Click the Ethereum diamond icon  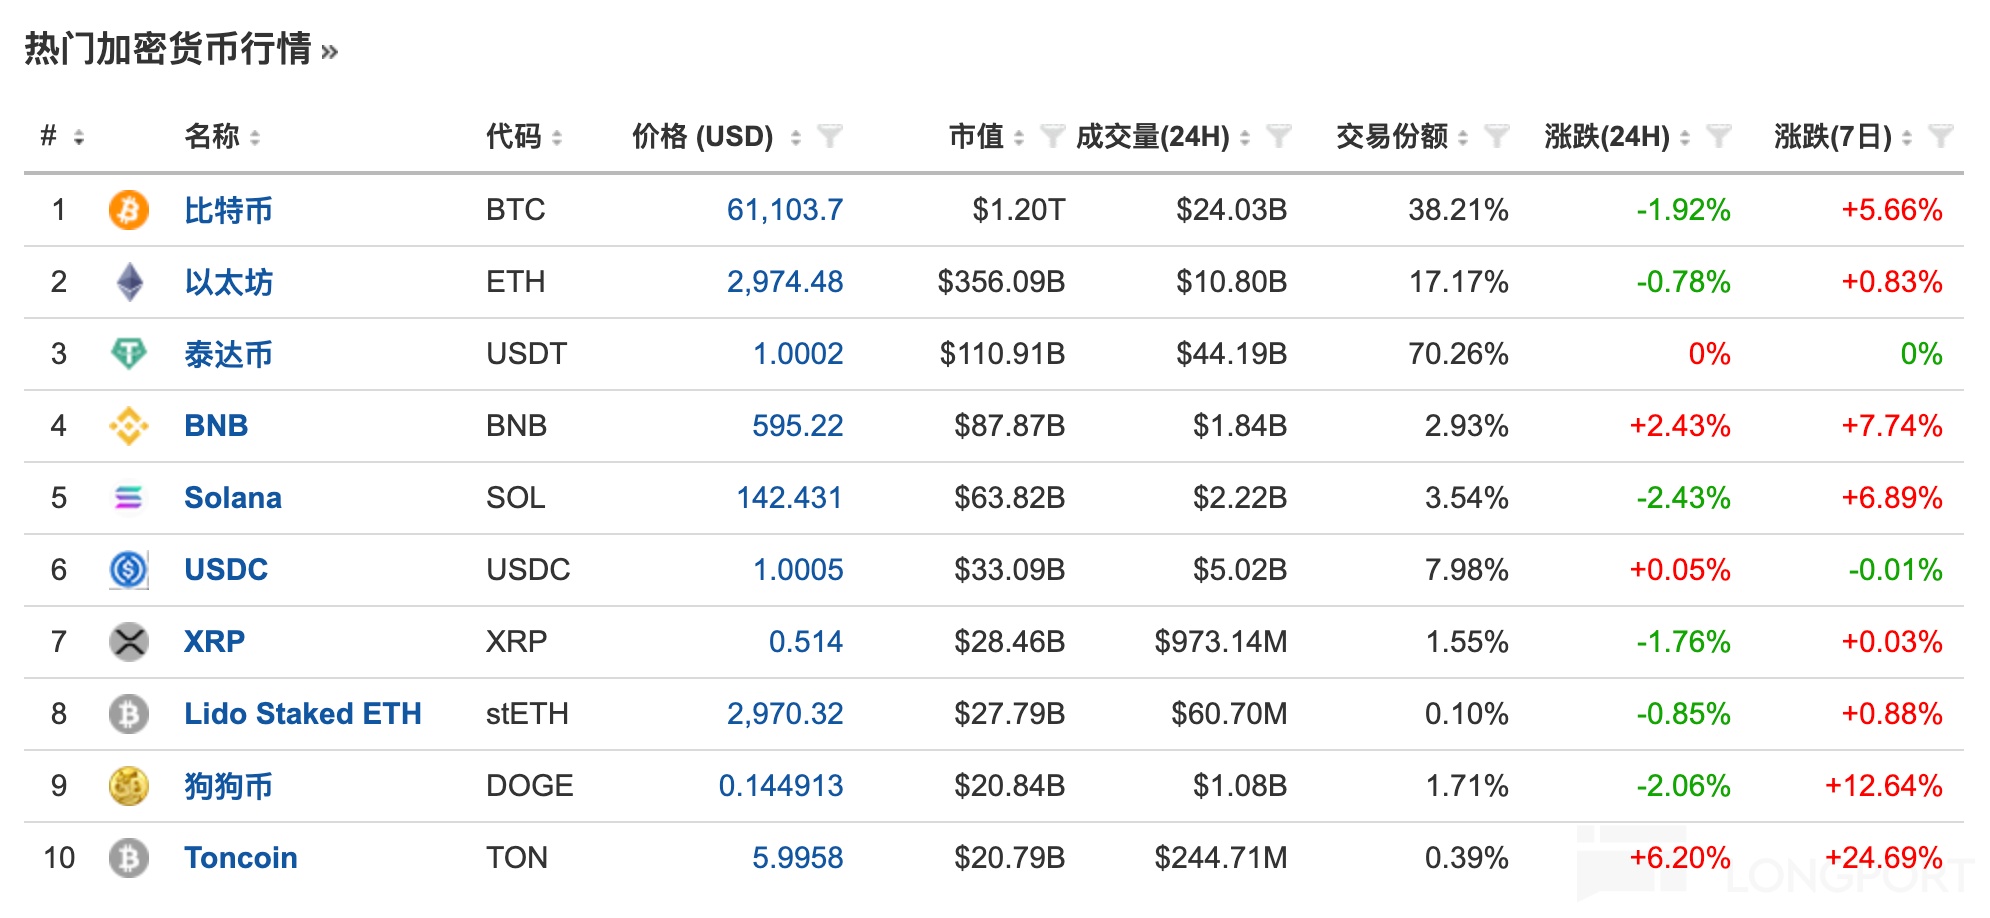coord(129,282)
